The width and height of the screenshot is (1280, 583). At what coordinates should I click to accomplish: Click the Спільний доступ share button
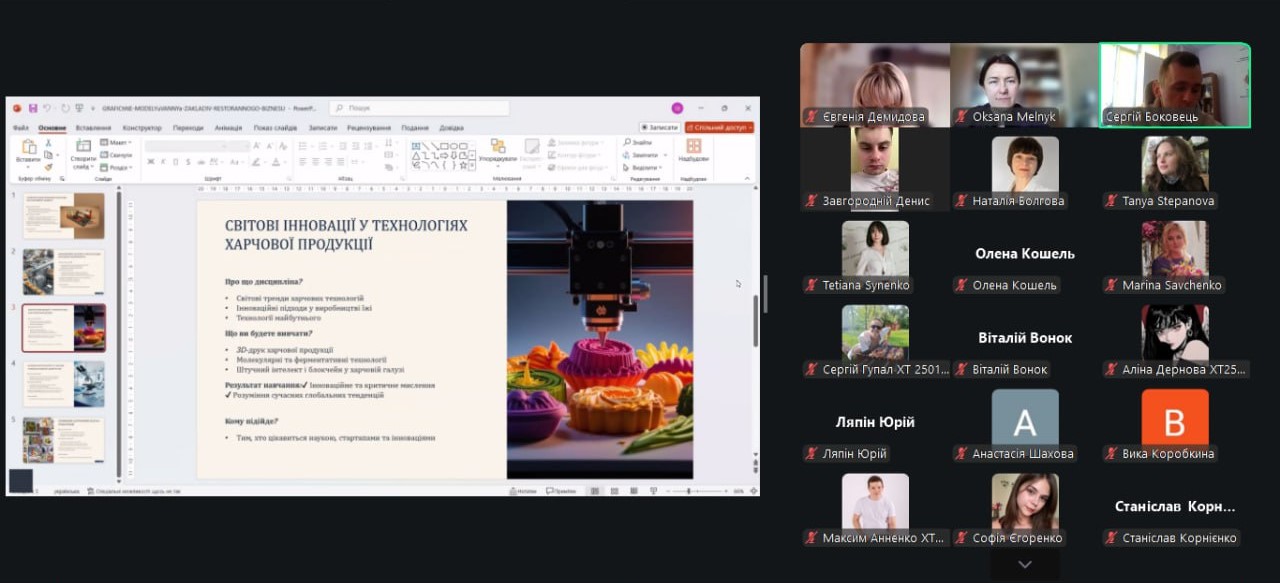point(719,128)
